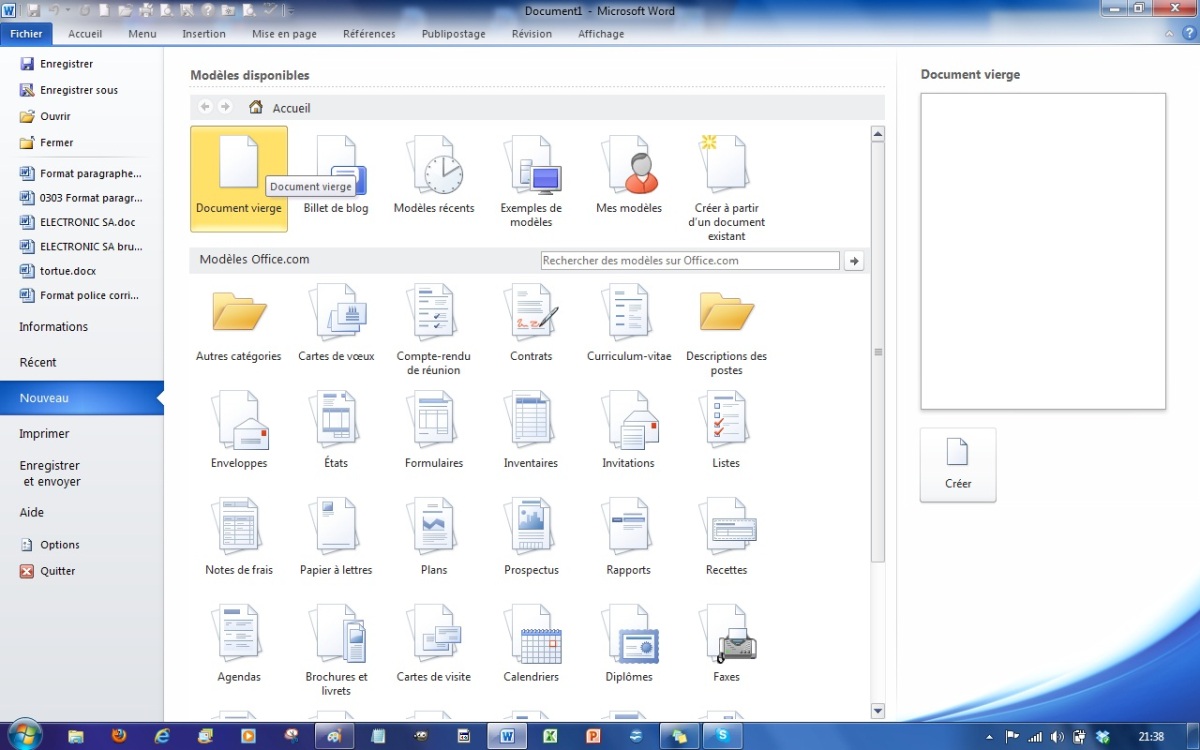
Task: Click the template list scroll down arrow
Action: 878,711
